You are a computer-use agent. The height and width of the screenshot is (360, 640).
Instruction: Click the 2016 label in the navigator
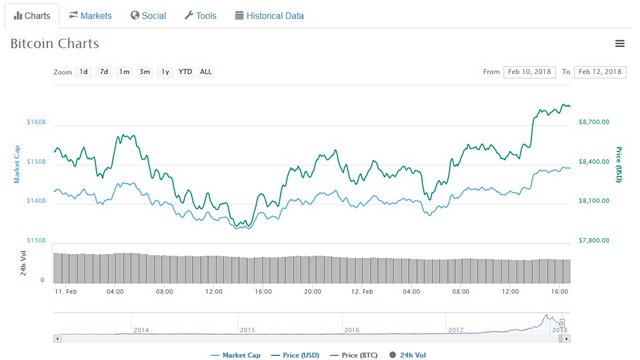[x=351, y=330]
